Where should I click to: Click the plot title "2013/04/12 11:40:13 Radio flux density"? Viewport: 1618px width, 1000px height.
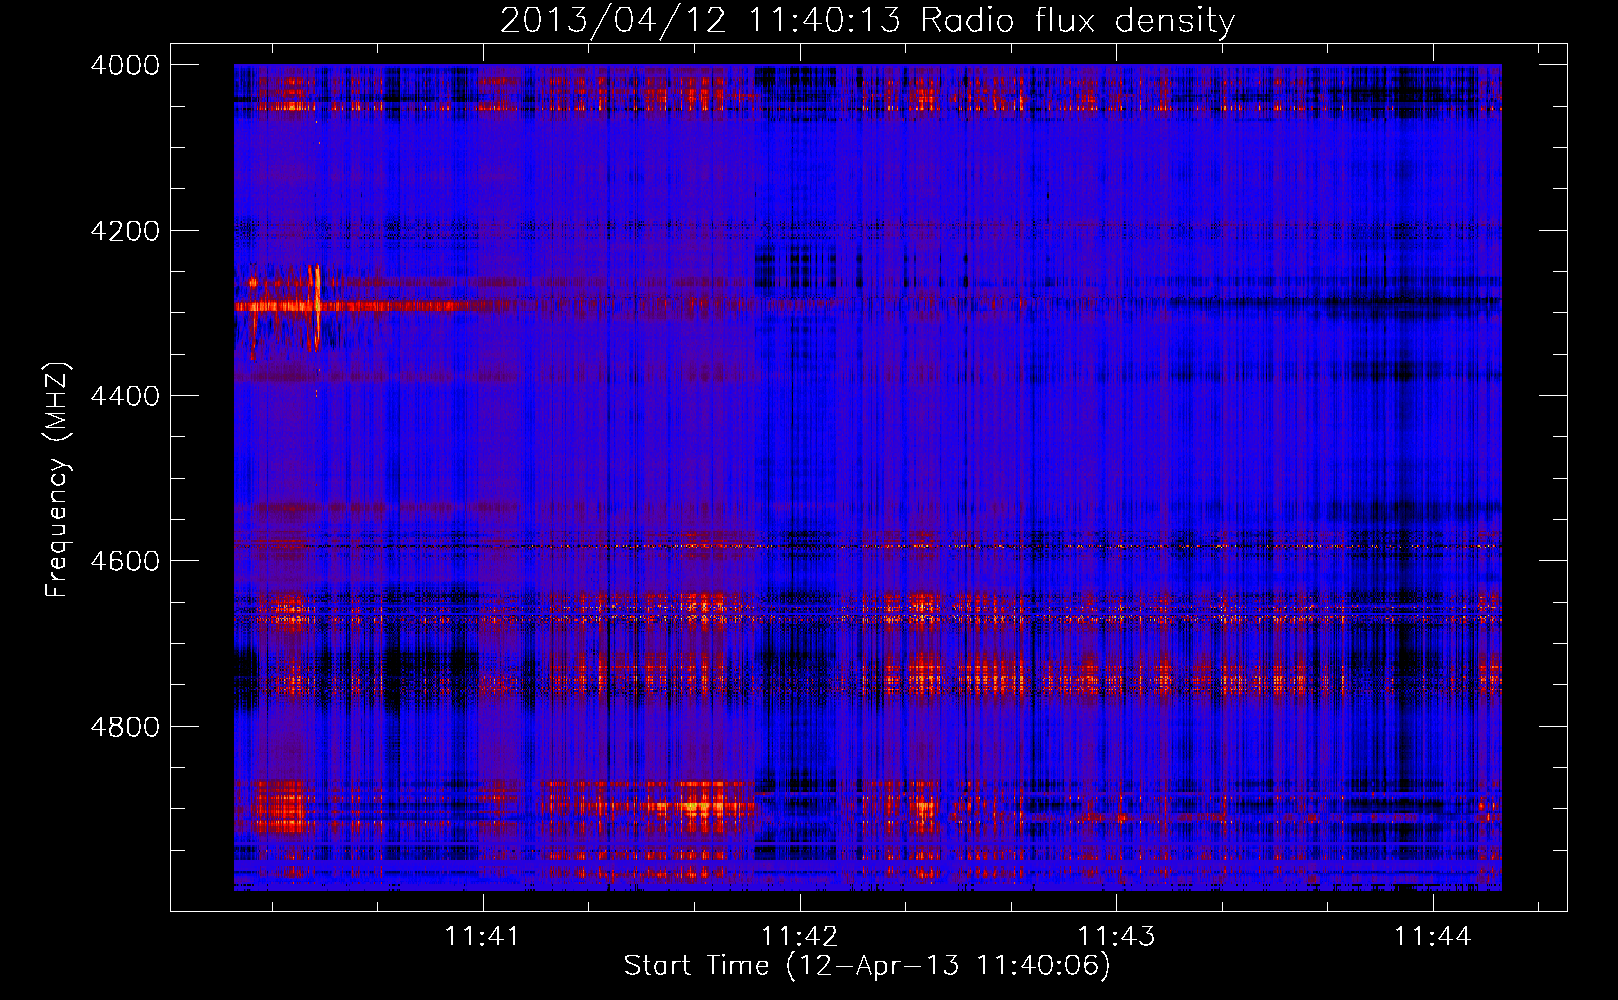(x=867, y=20)
